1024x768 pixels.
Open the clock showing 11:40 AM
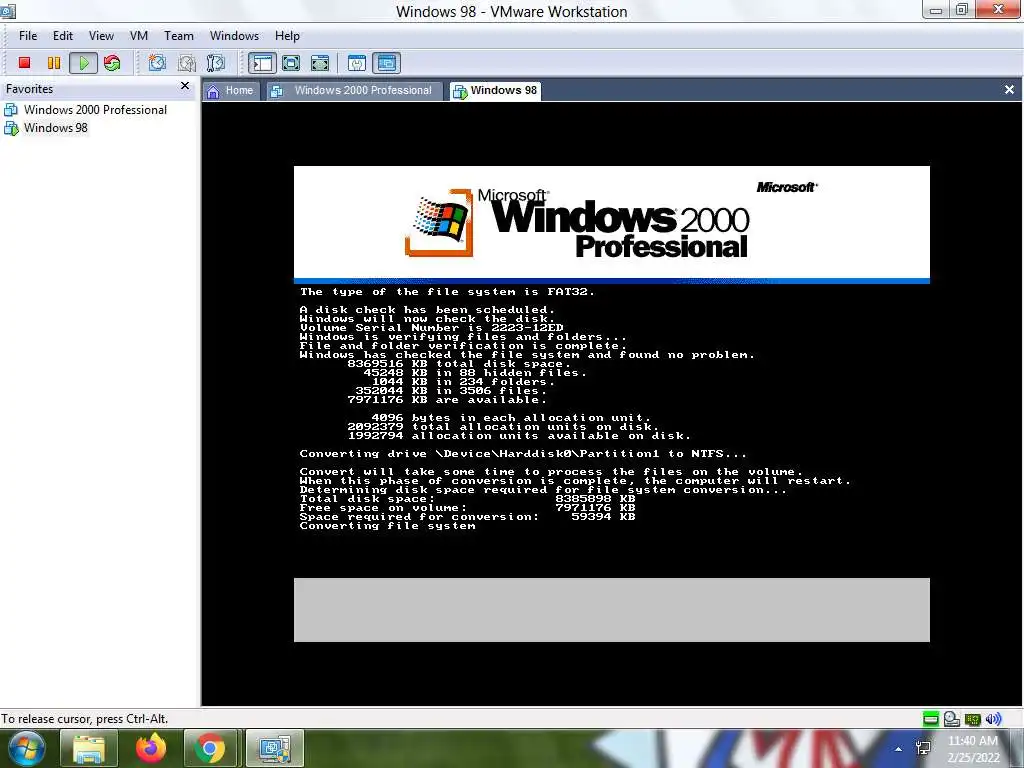point(973,749)
